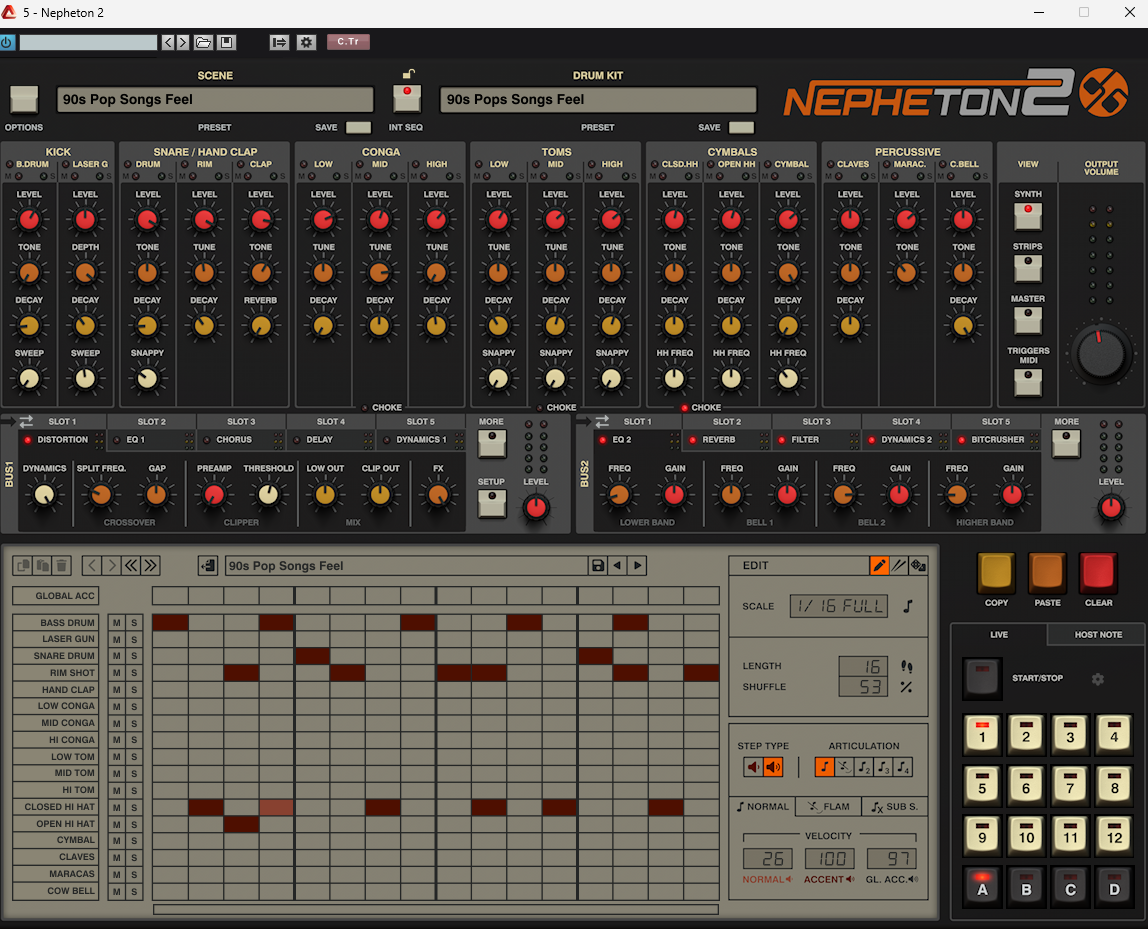1148x929 pixels.
Task: Enable the BUS1 DISTORTION slot LED
Action: pos(28,440)
